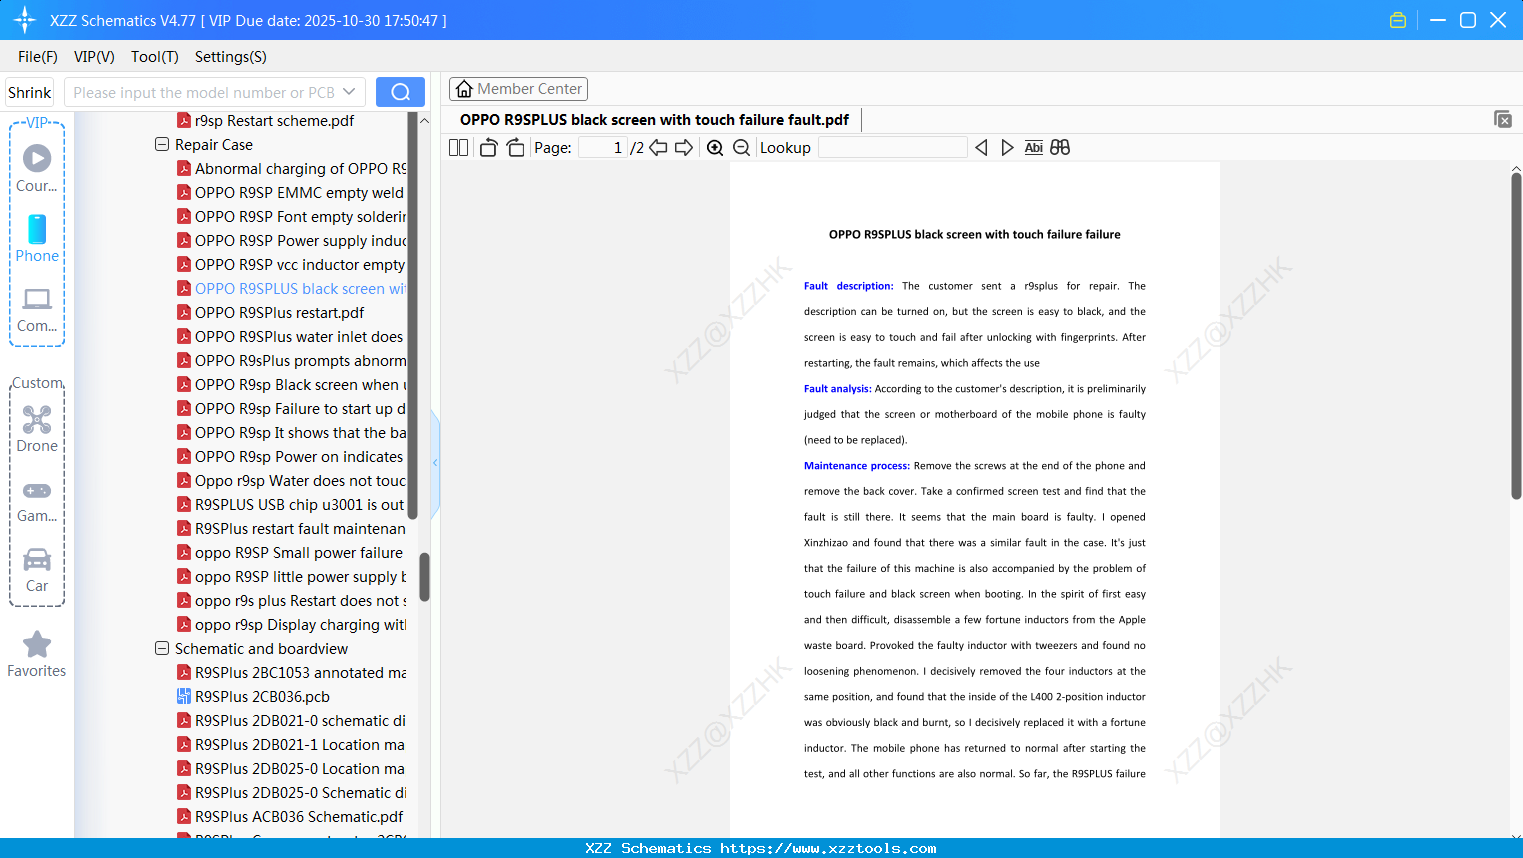
Task: Click the file tree panel collapse handle
Action: click(435, 463)
